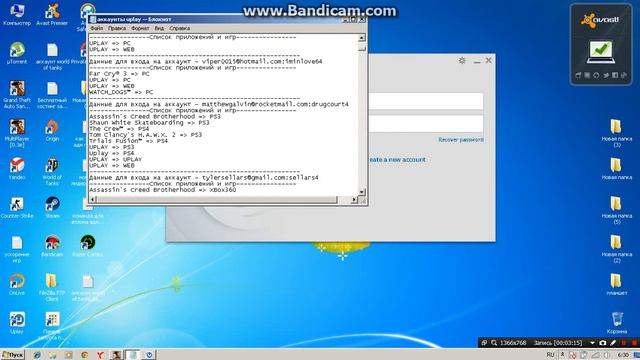This screenshot has width=640, height=360.
Task: Click the system tray clock showing 6:30
Action: click(623, 355)
